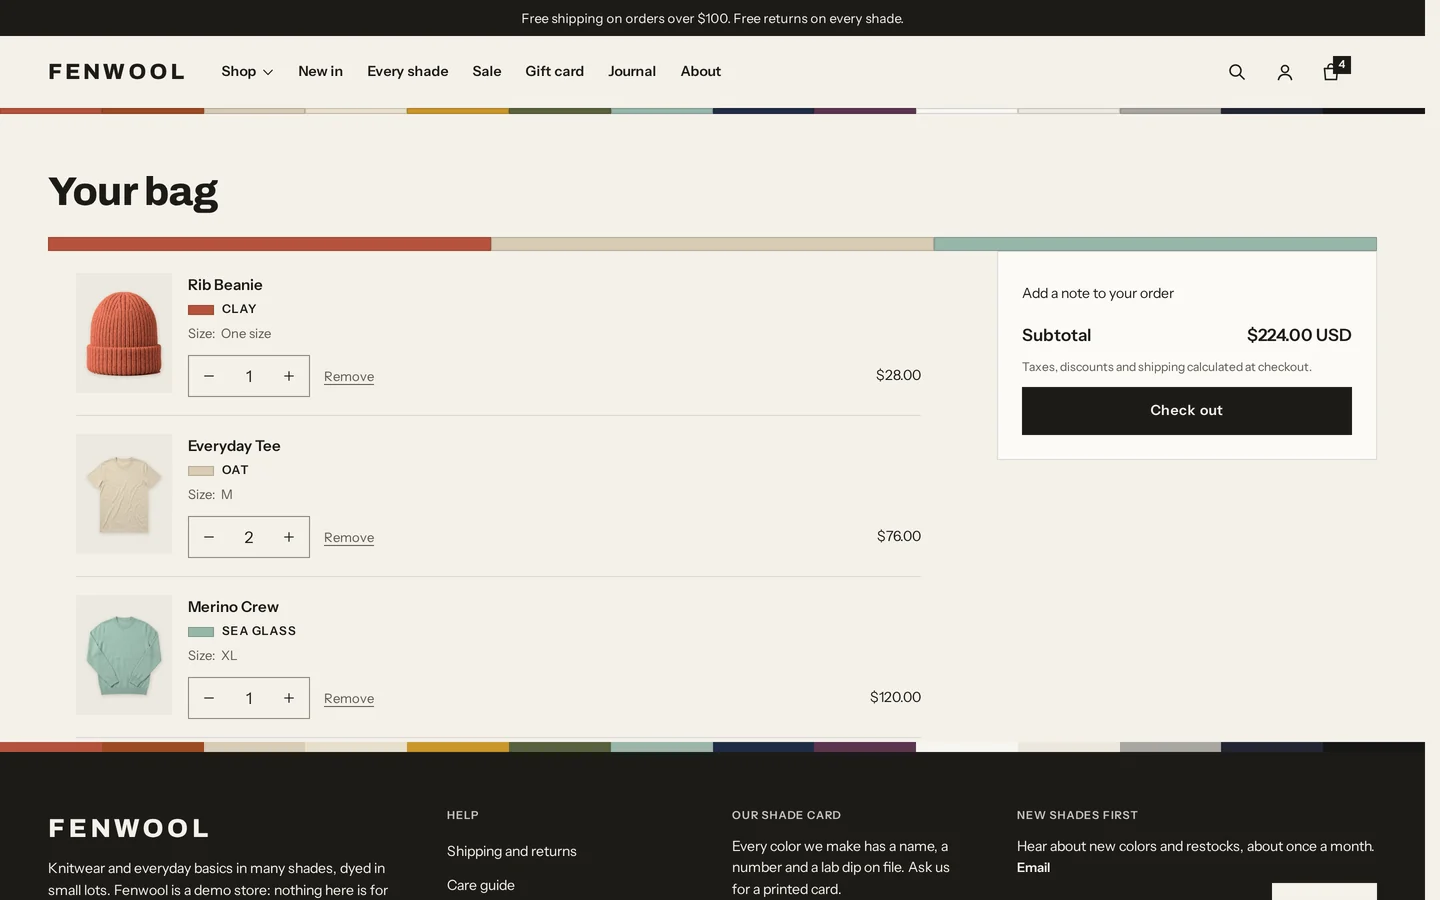Click the $224.00 USD subtotal amount
The width and height of the screenshot is (1440, 900).
click(x=1299, y=335)
